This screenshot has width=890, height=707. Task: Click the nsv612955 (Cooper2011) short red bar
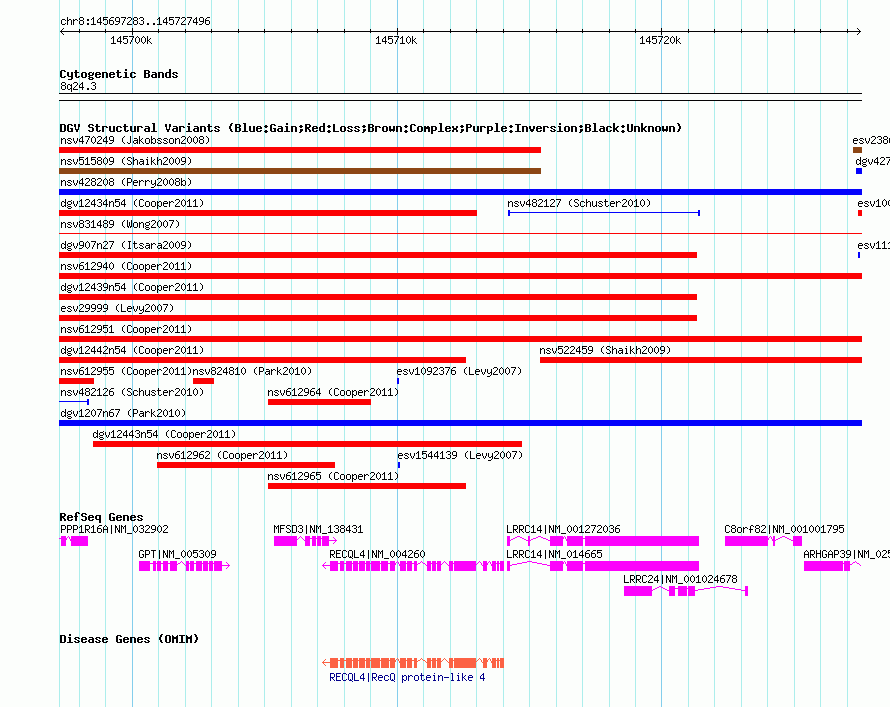pyautogui.click(x=77, y=381)
